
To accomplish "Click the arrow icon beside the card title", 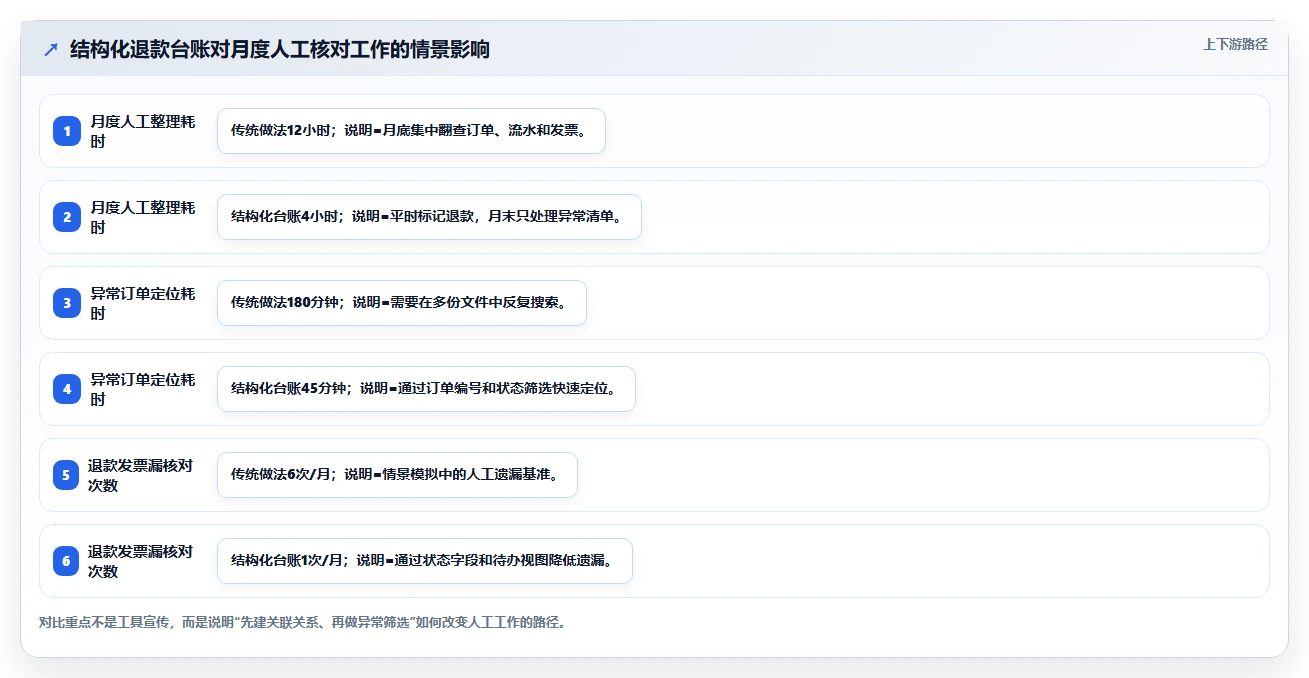I will [51, 49].
